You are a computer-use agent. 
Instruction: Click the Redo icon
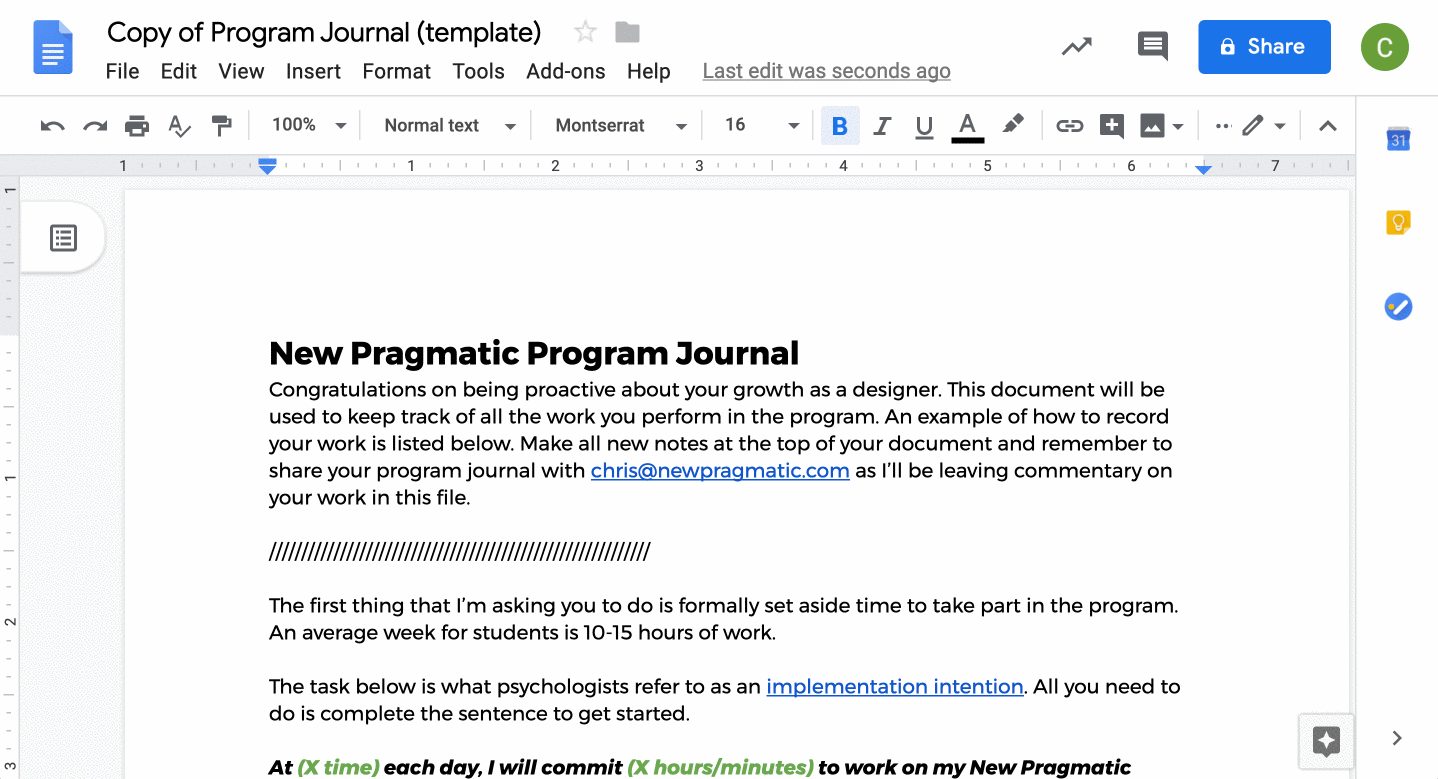click(x=95, y=126)
